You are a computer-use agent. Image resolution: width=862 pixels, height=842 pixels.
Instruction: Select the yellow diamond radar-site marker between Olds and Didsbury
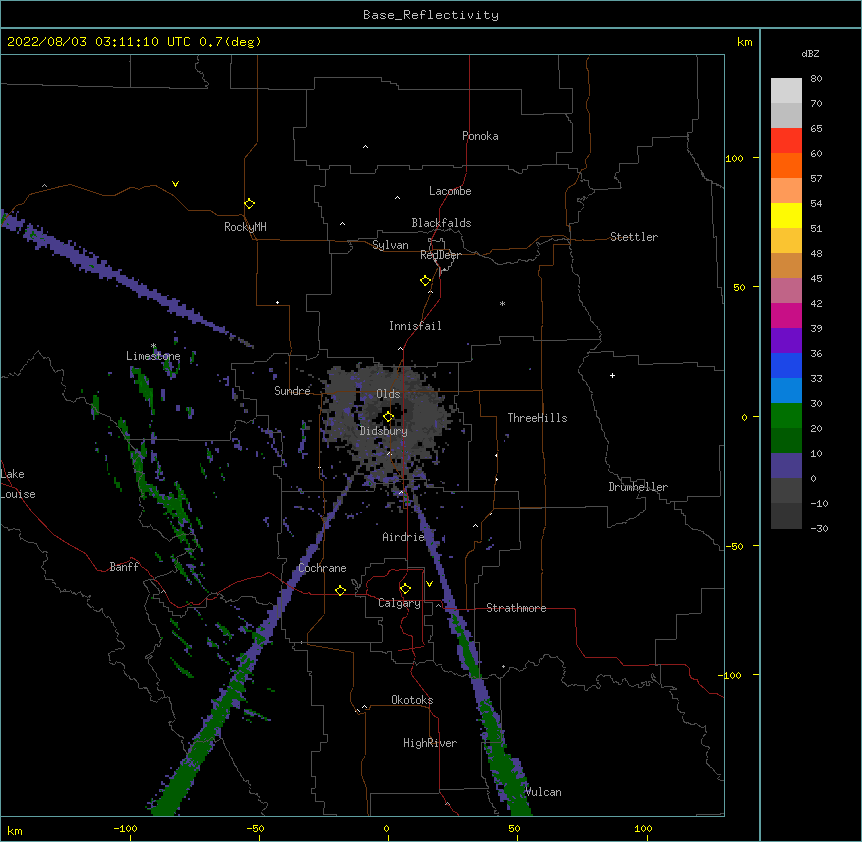388,417
